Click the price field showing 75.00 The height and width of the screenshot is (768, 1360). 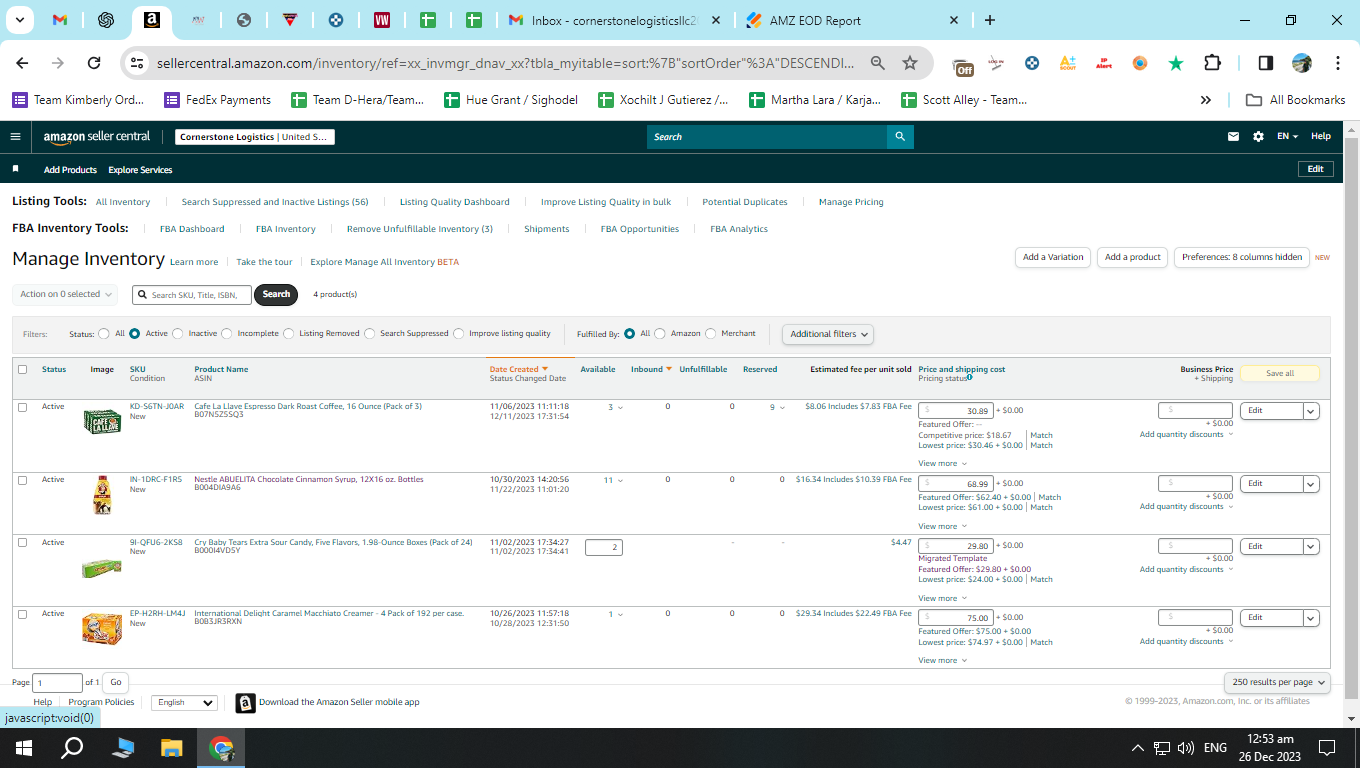point(956,618)
